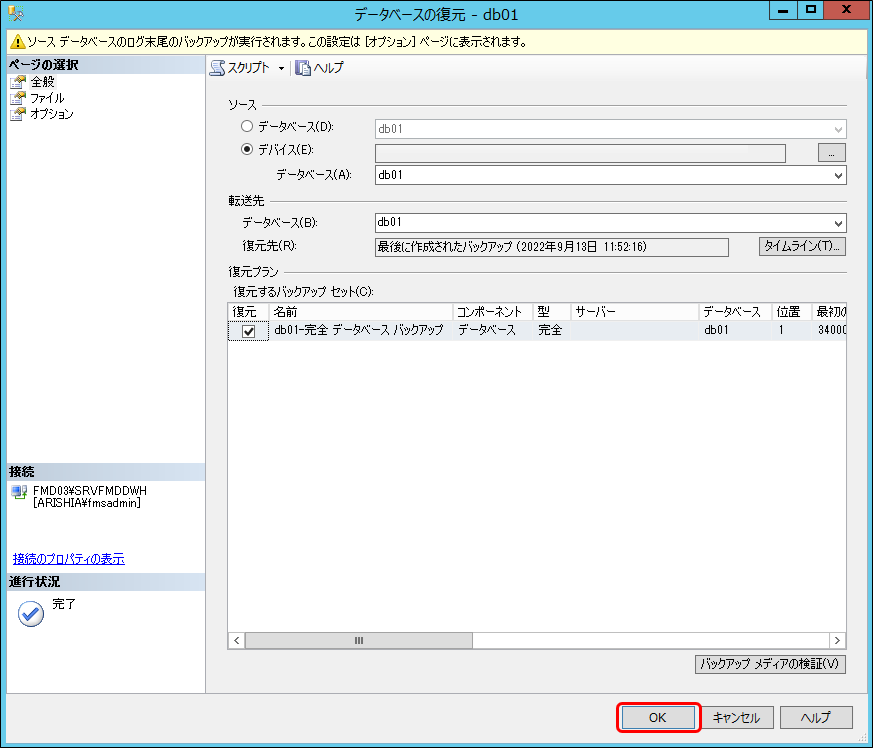This screenshot has height=748, width=873.
Task: Open 接続のプロパティの表示 link
Action: pyautogui.click(x=69, y=559)
